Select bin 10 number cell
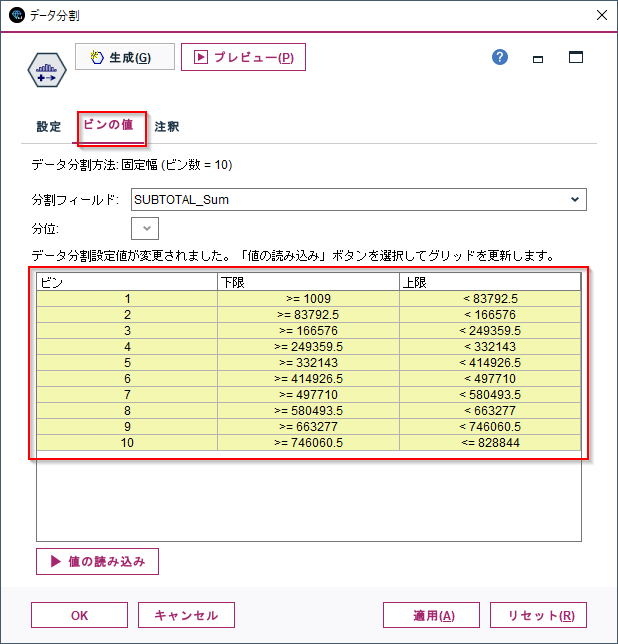This screenshot has width=618, height=644. [127, 443]
